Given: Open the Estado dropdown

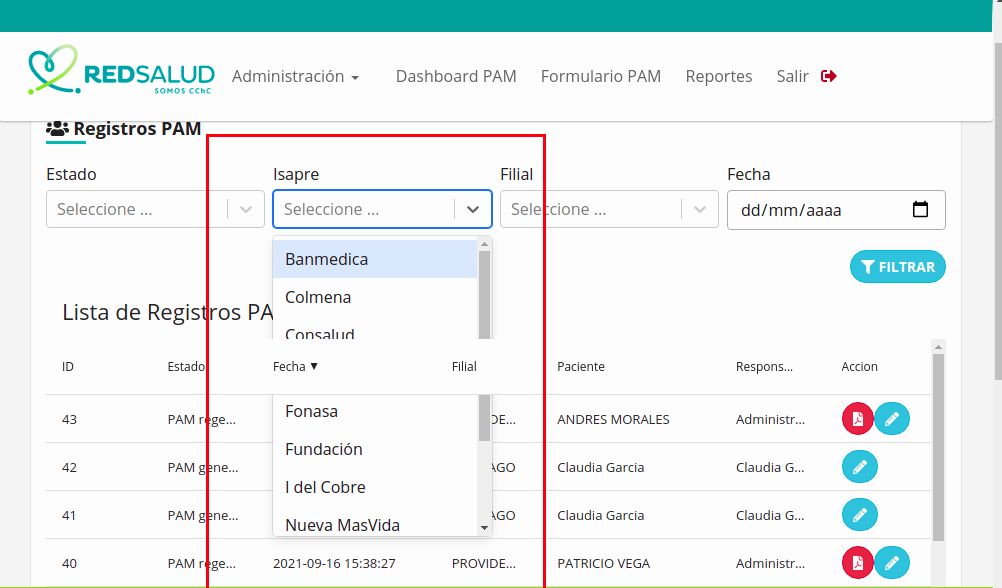Looking at the screenshot, I should pos(155,209).
